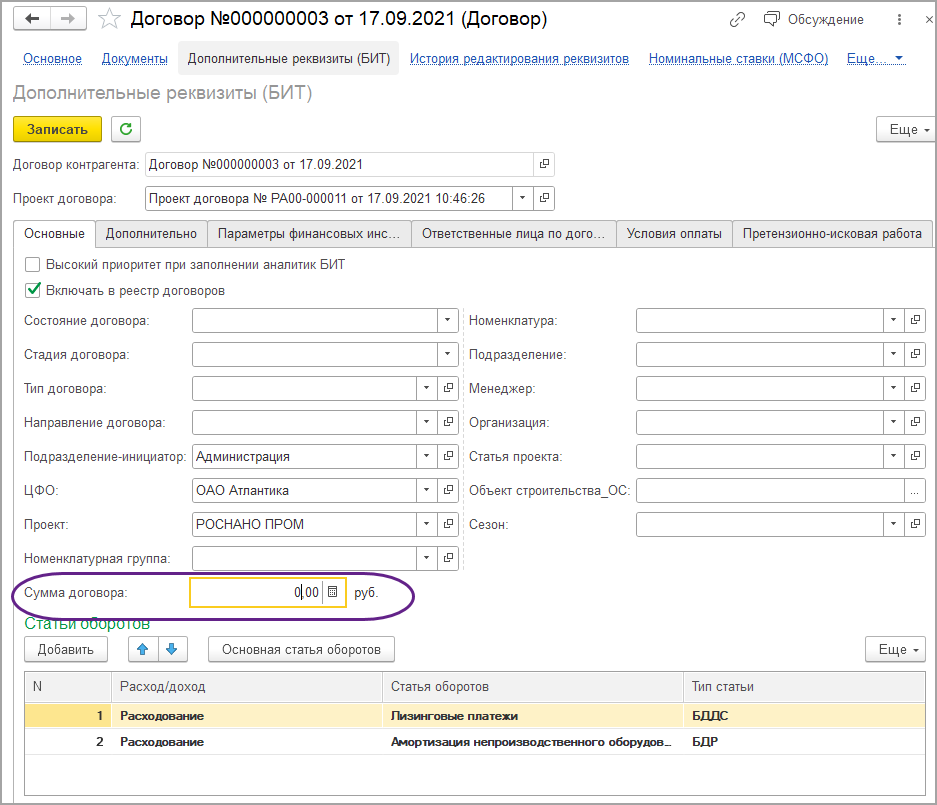Expand the Состояние договора dropdown
The image size is (937, 805).
pos(446,320)
